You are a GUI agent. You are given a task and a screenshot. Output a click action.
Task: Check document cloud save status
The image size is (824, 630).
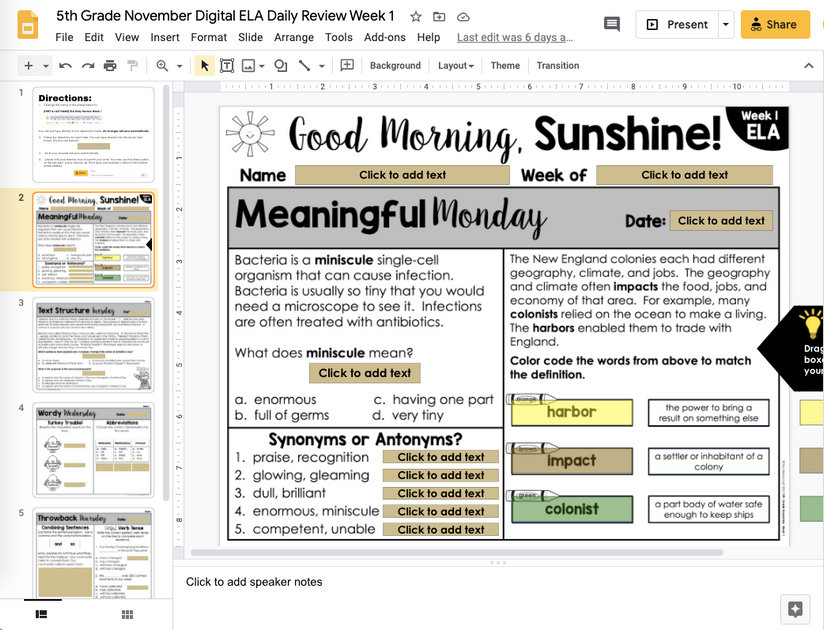[x=462, y=16]
